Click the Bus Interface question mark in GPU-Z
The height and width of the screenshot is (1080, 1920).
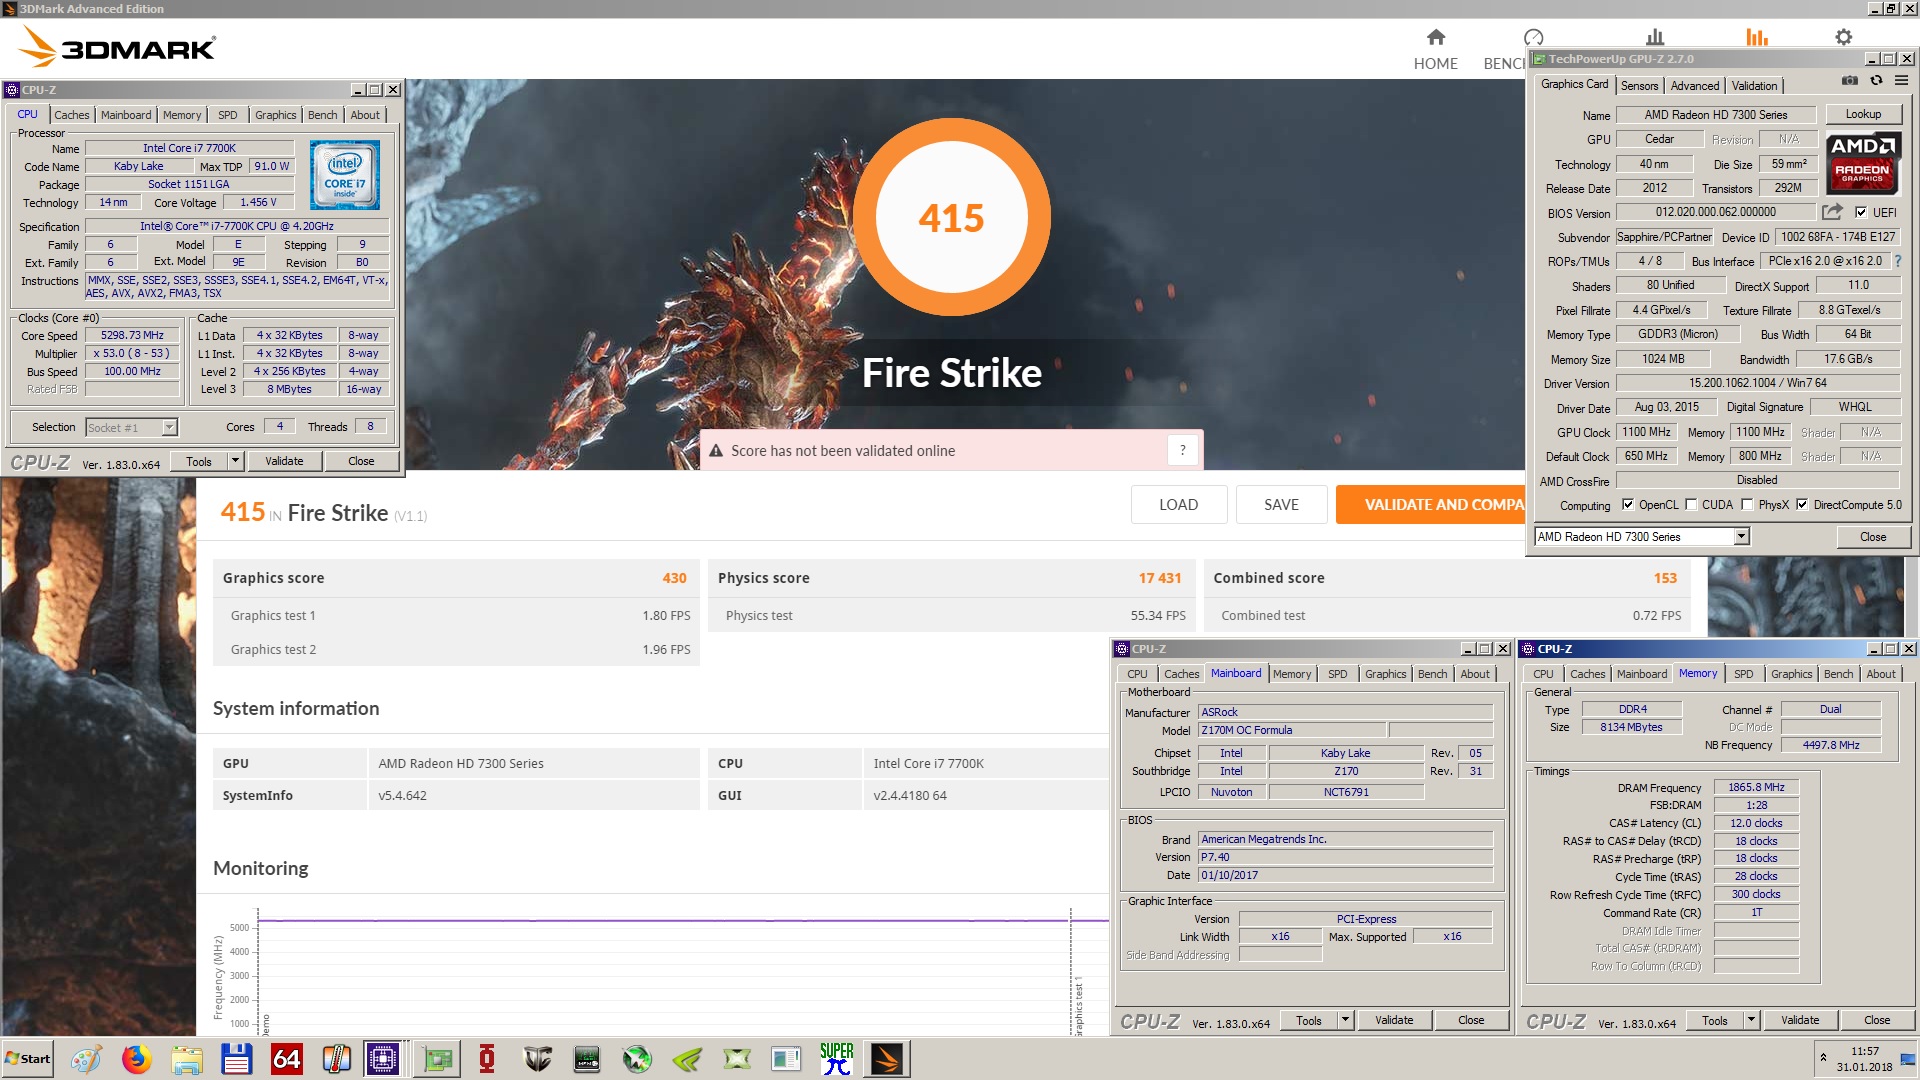pos(1897,261)
